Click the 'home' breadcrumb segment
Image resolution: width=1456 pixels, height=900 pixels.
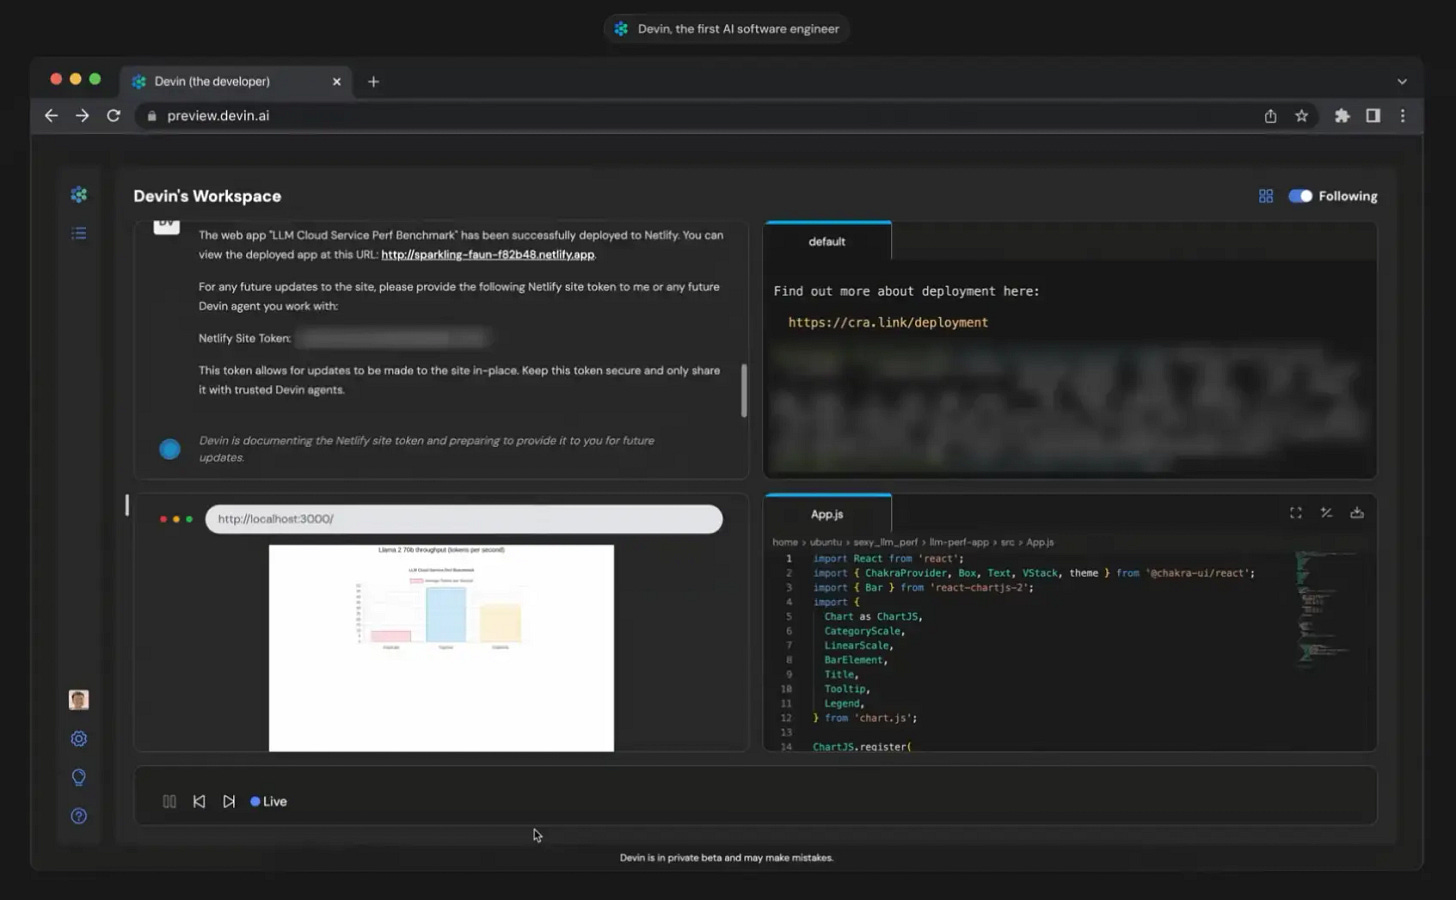(x=784, y=542)
